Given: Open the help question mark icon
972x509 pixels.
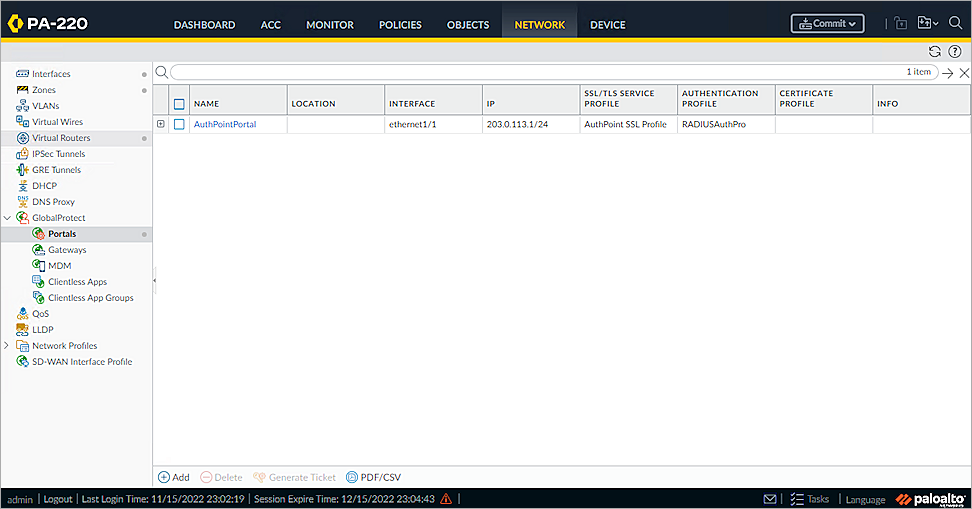Looking at the screenshot, I should (x=955, y=51).
